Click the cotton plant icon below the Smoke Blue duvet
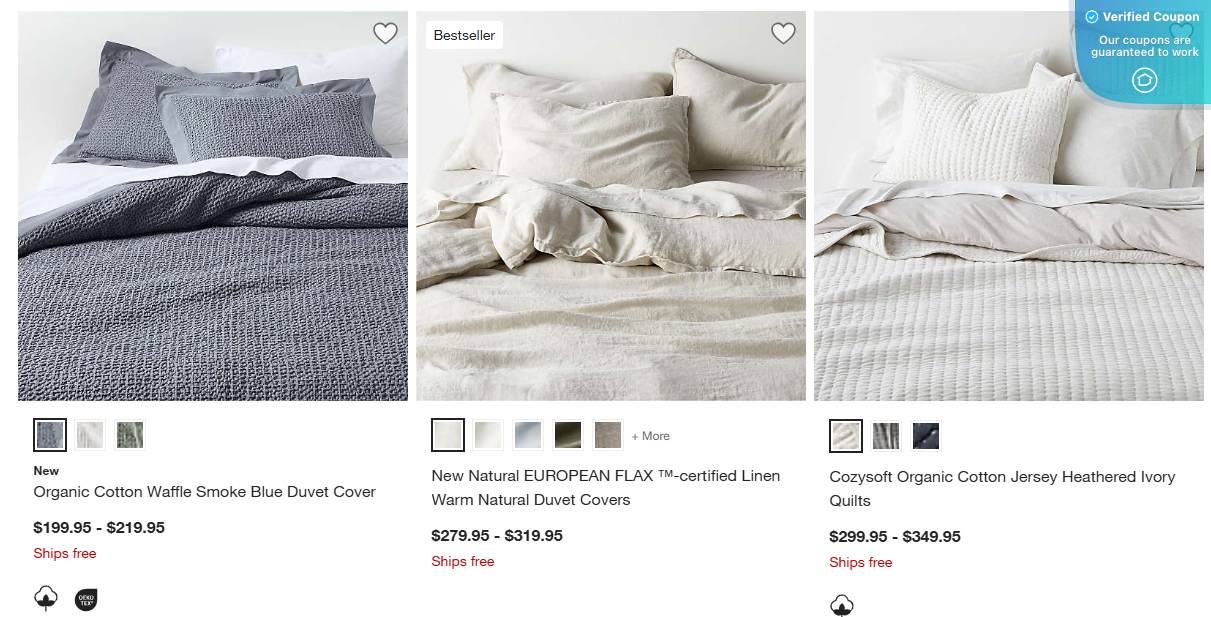Screen dimensions: 1211x617 45,596
